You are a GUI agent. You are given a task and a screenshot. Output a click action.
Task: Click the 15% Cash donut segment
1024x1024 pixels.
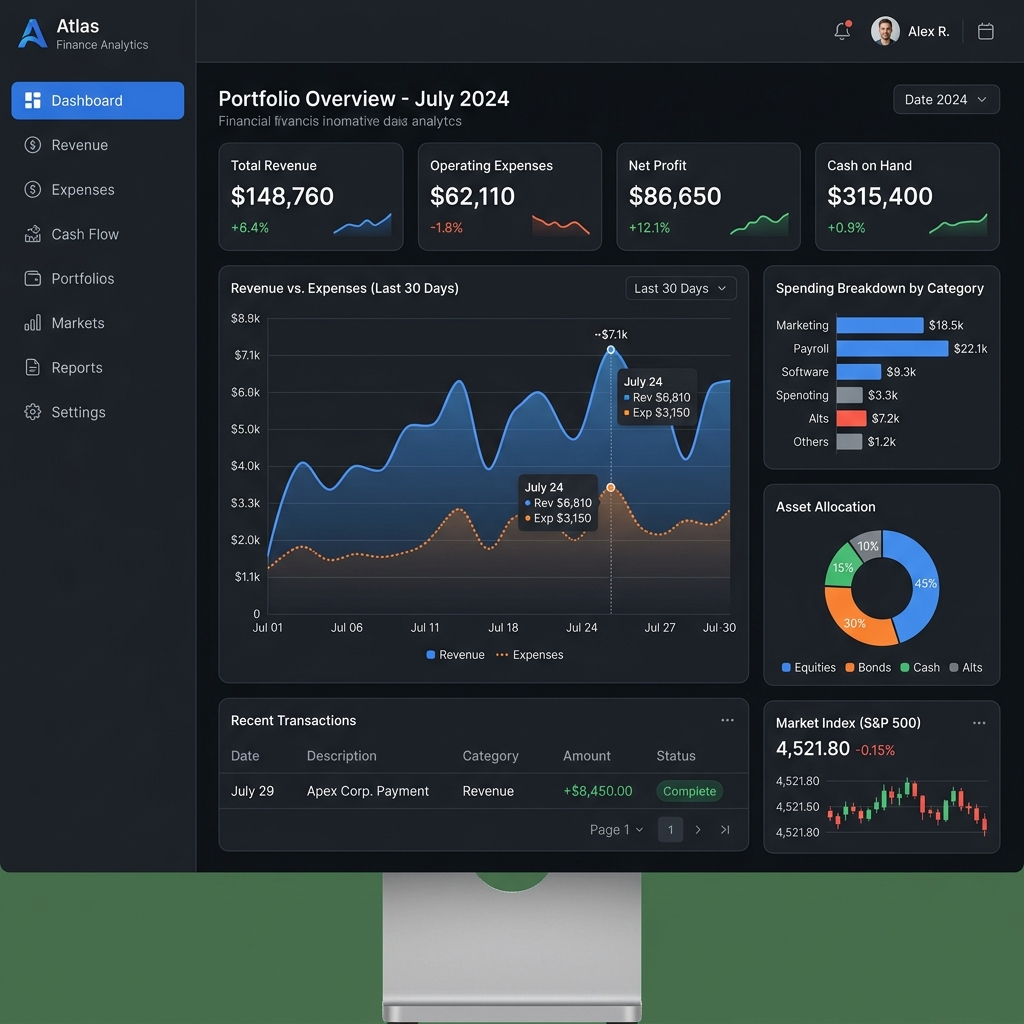coord(841,566)
